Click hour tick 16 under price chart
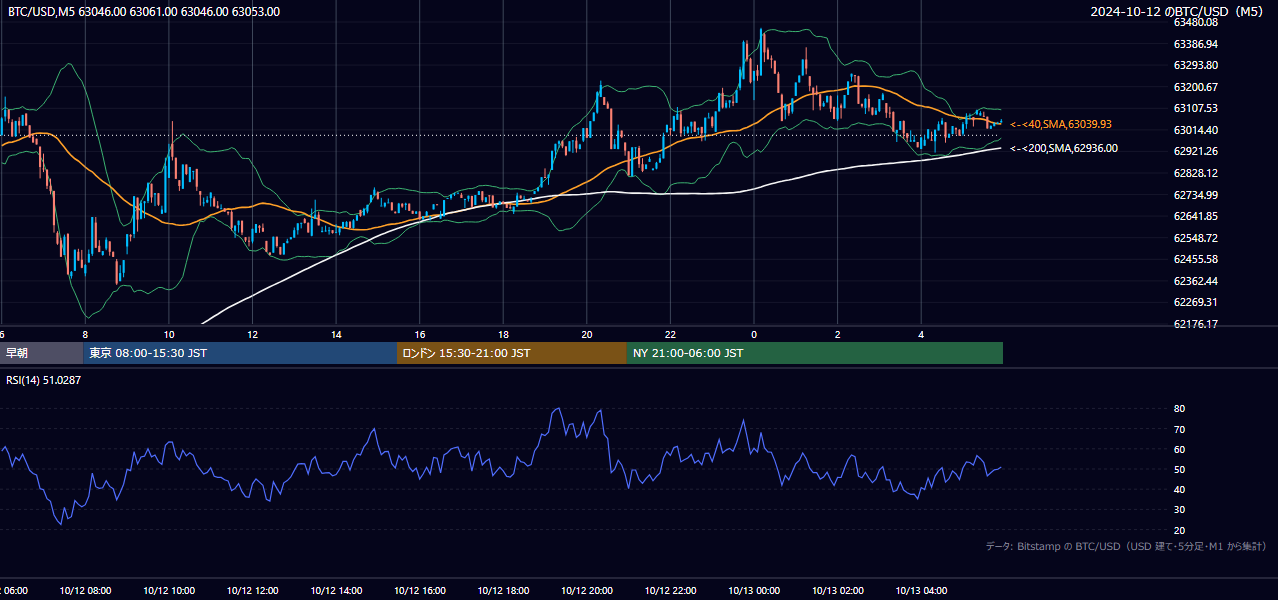The height and width of the screenshot is (600, 1278). [419, 334]
